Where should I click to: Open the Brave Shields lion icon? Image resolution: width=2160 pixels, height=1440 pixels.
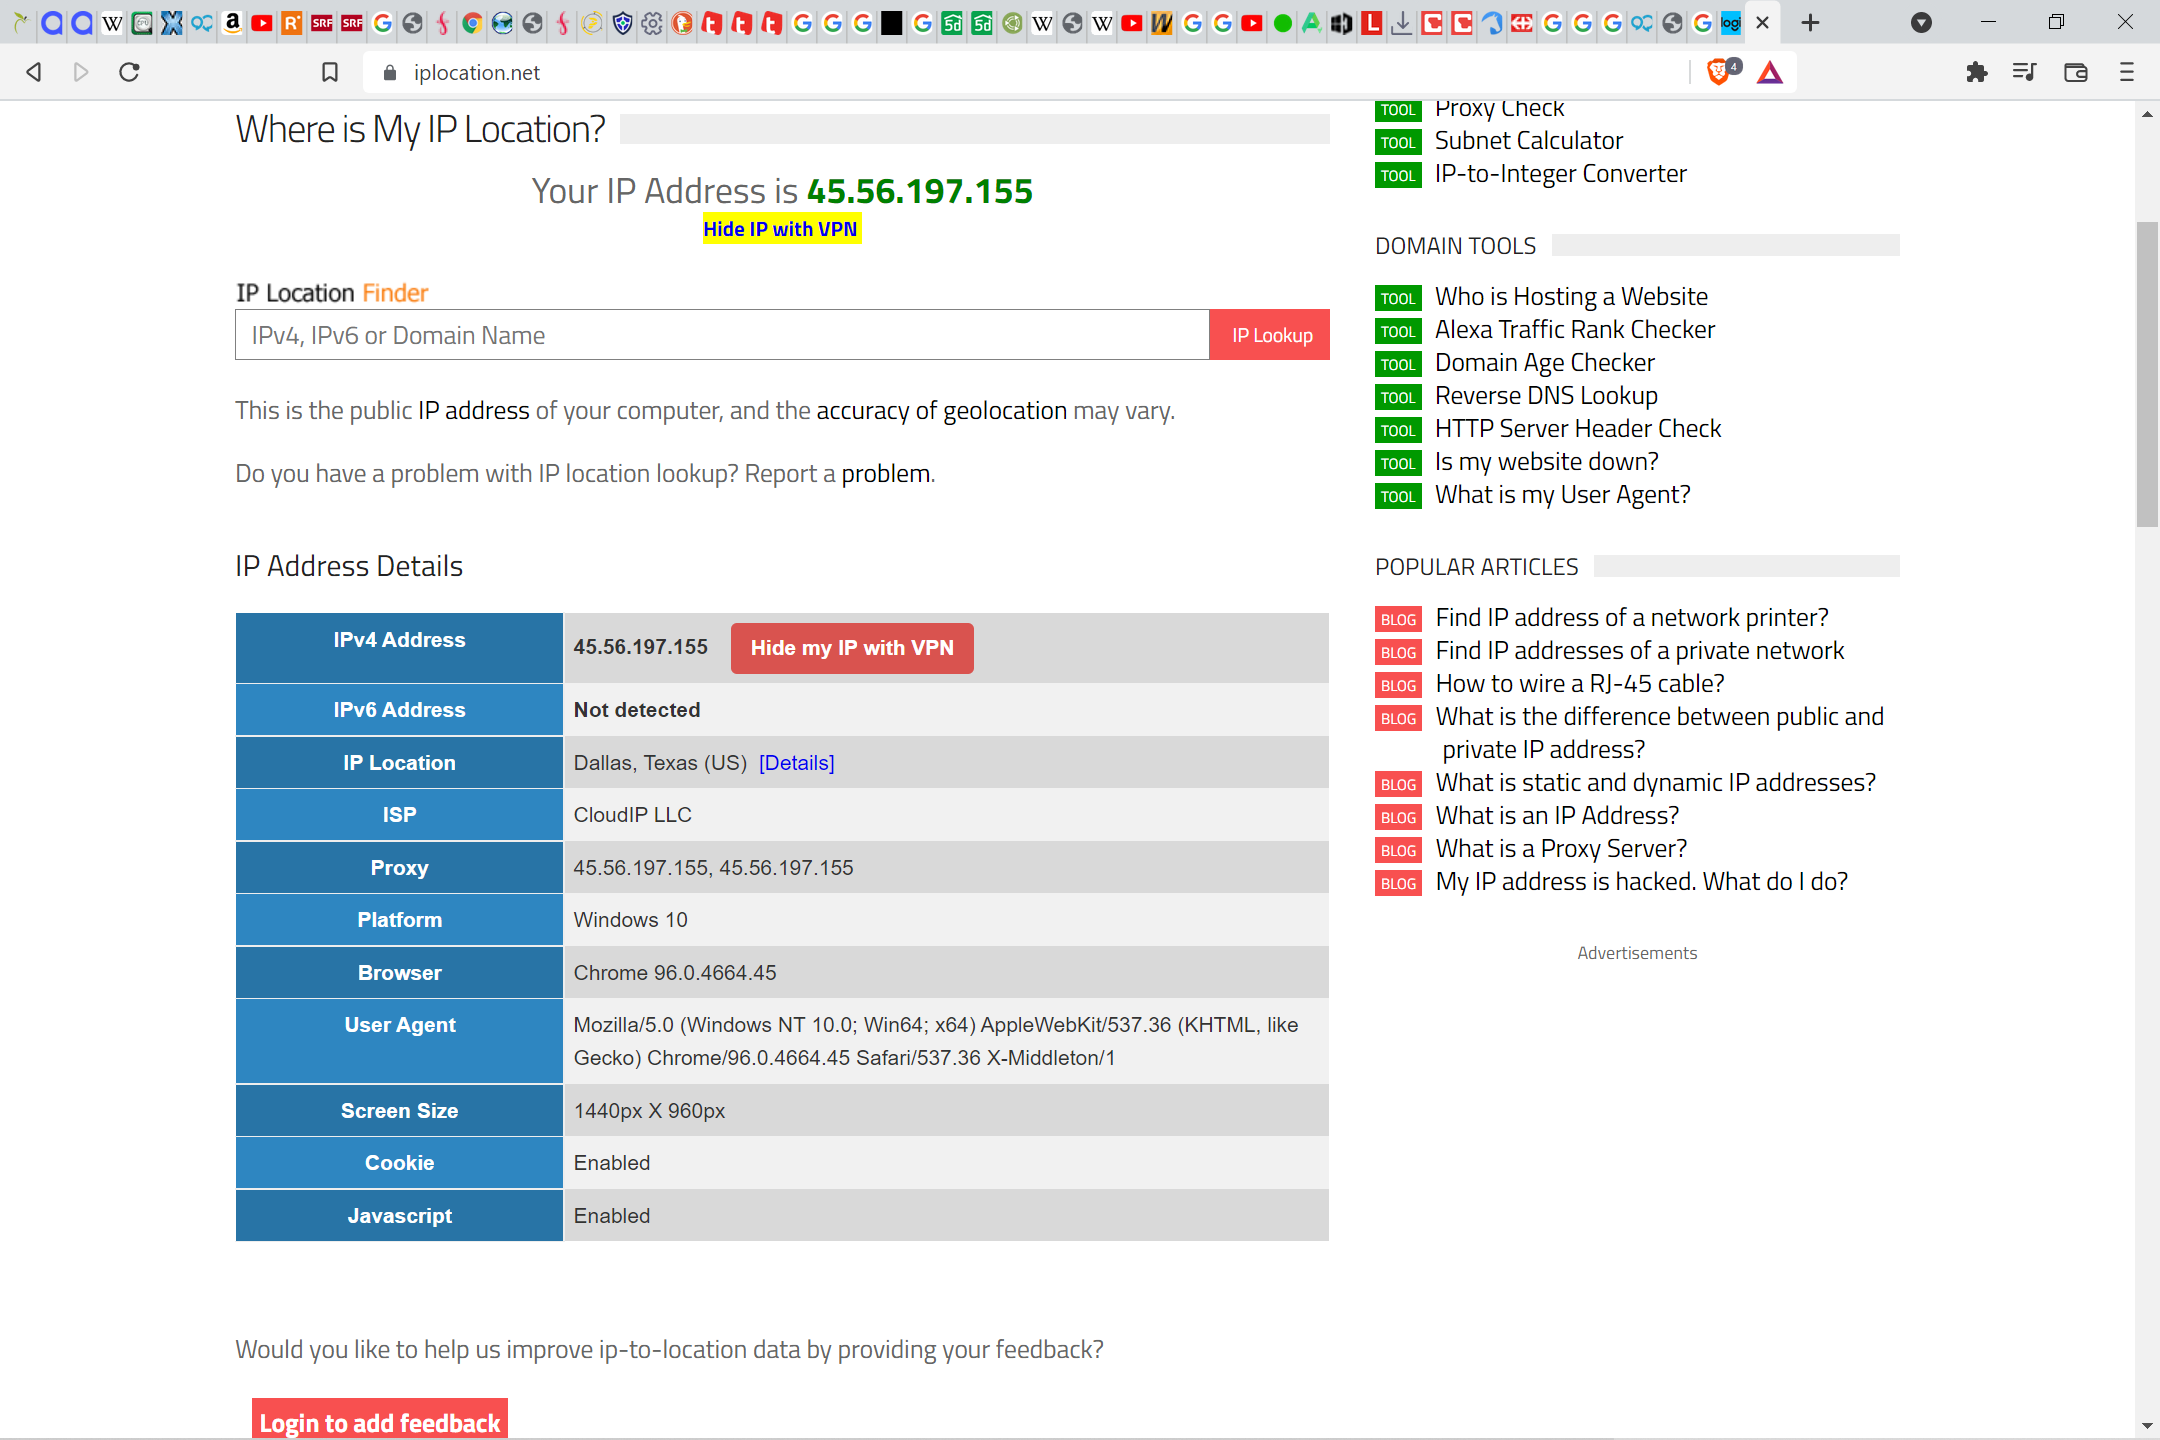[x=1718, y=72]
